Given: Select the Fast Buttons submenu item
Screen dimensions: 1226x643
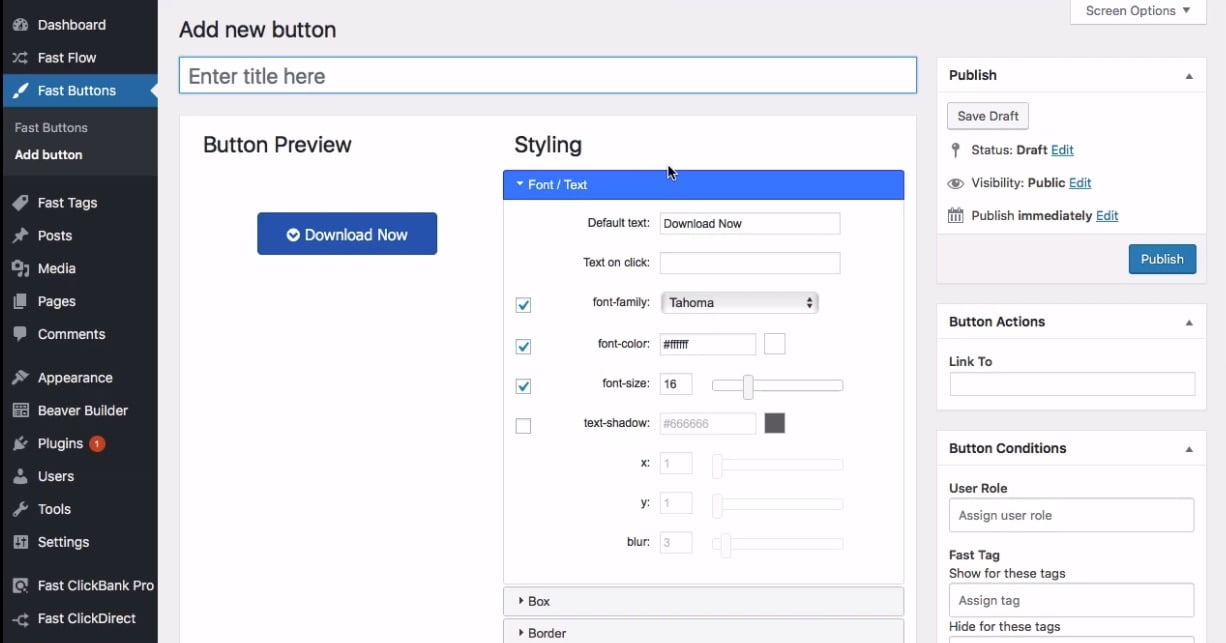Looking at the screenshot, I should 51,128.
